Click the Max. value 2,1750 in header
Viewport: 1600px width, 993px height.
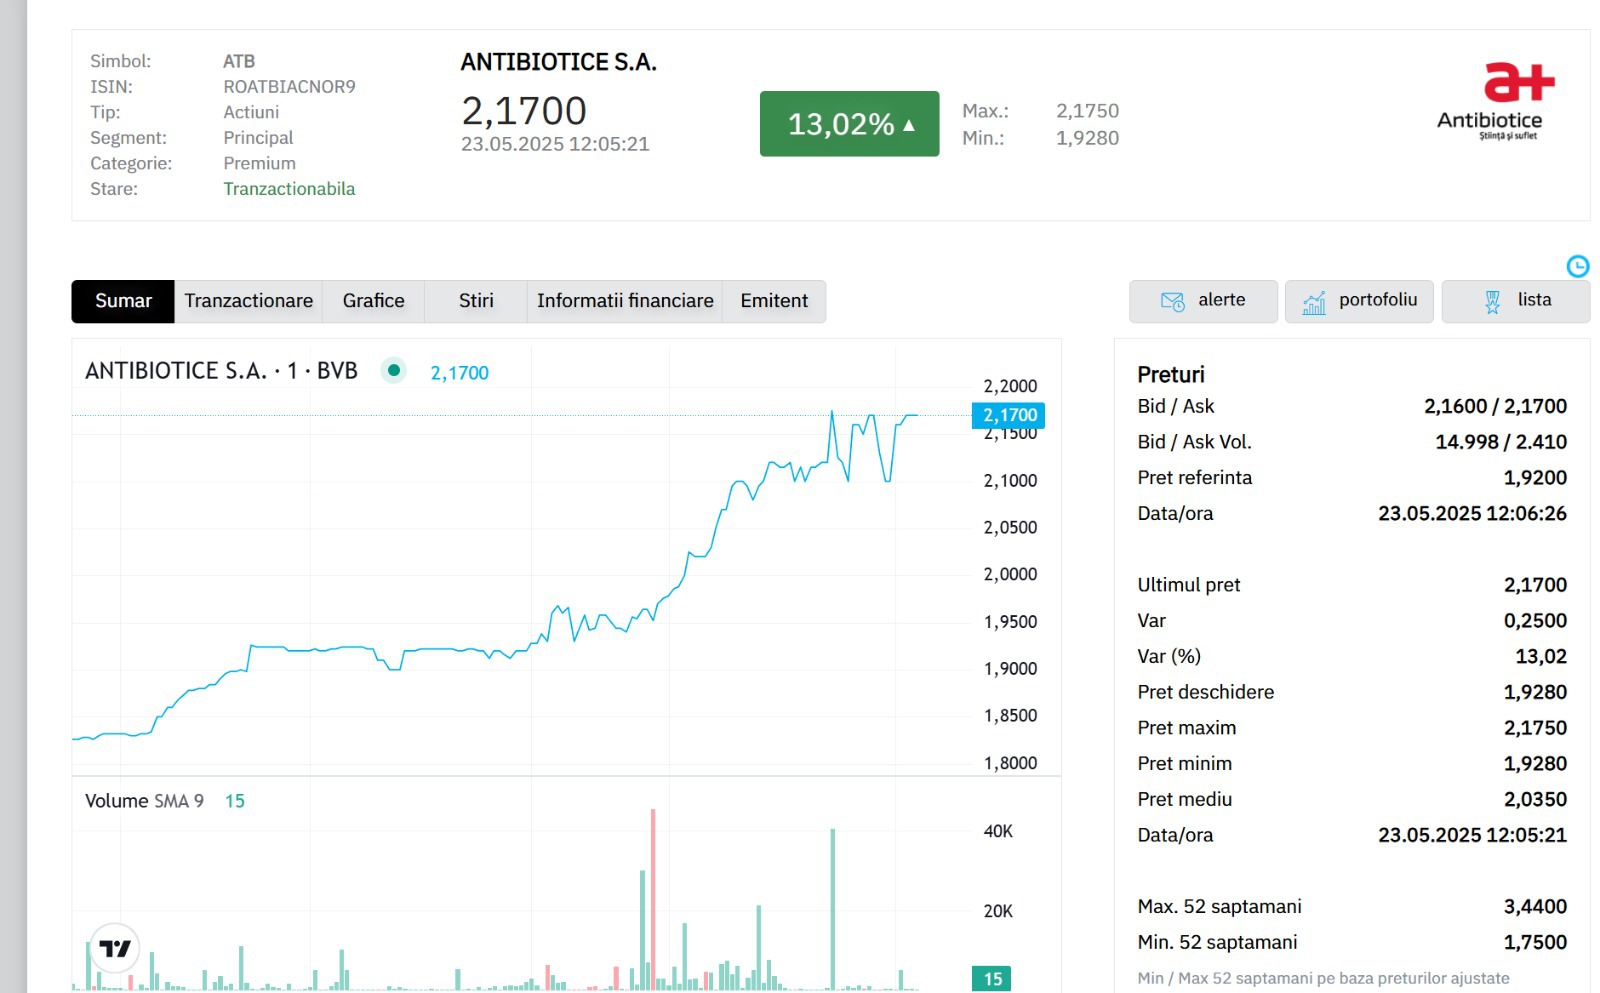[x=1087, y=111]
